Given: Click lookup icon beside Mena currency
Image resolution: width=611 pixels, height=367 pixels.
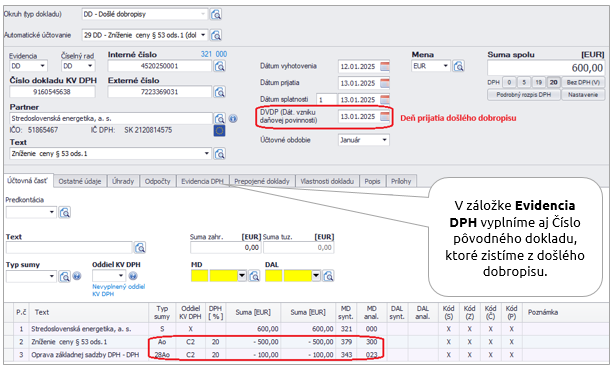Looking at the screenshot, I should [x=459, y=66].
